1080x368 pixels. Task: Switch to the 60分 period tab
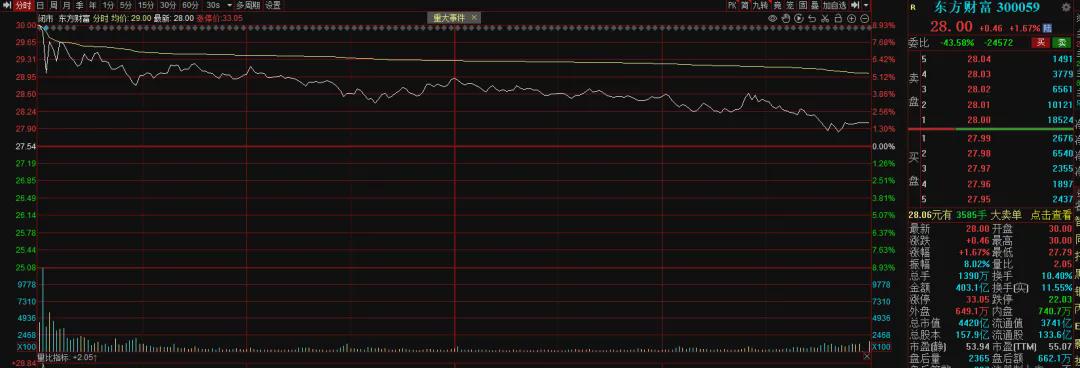click(x=189, y=6)
